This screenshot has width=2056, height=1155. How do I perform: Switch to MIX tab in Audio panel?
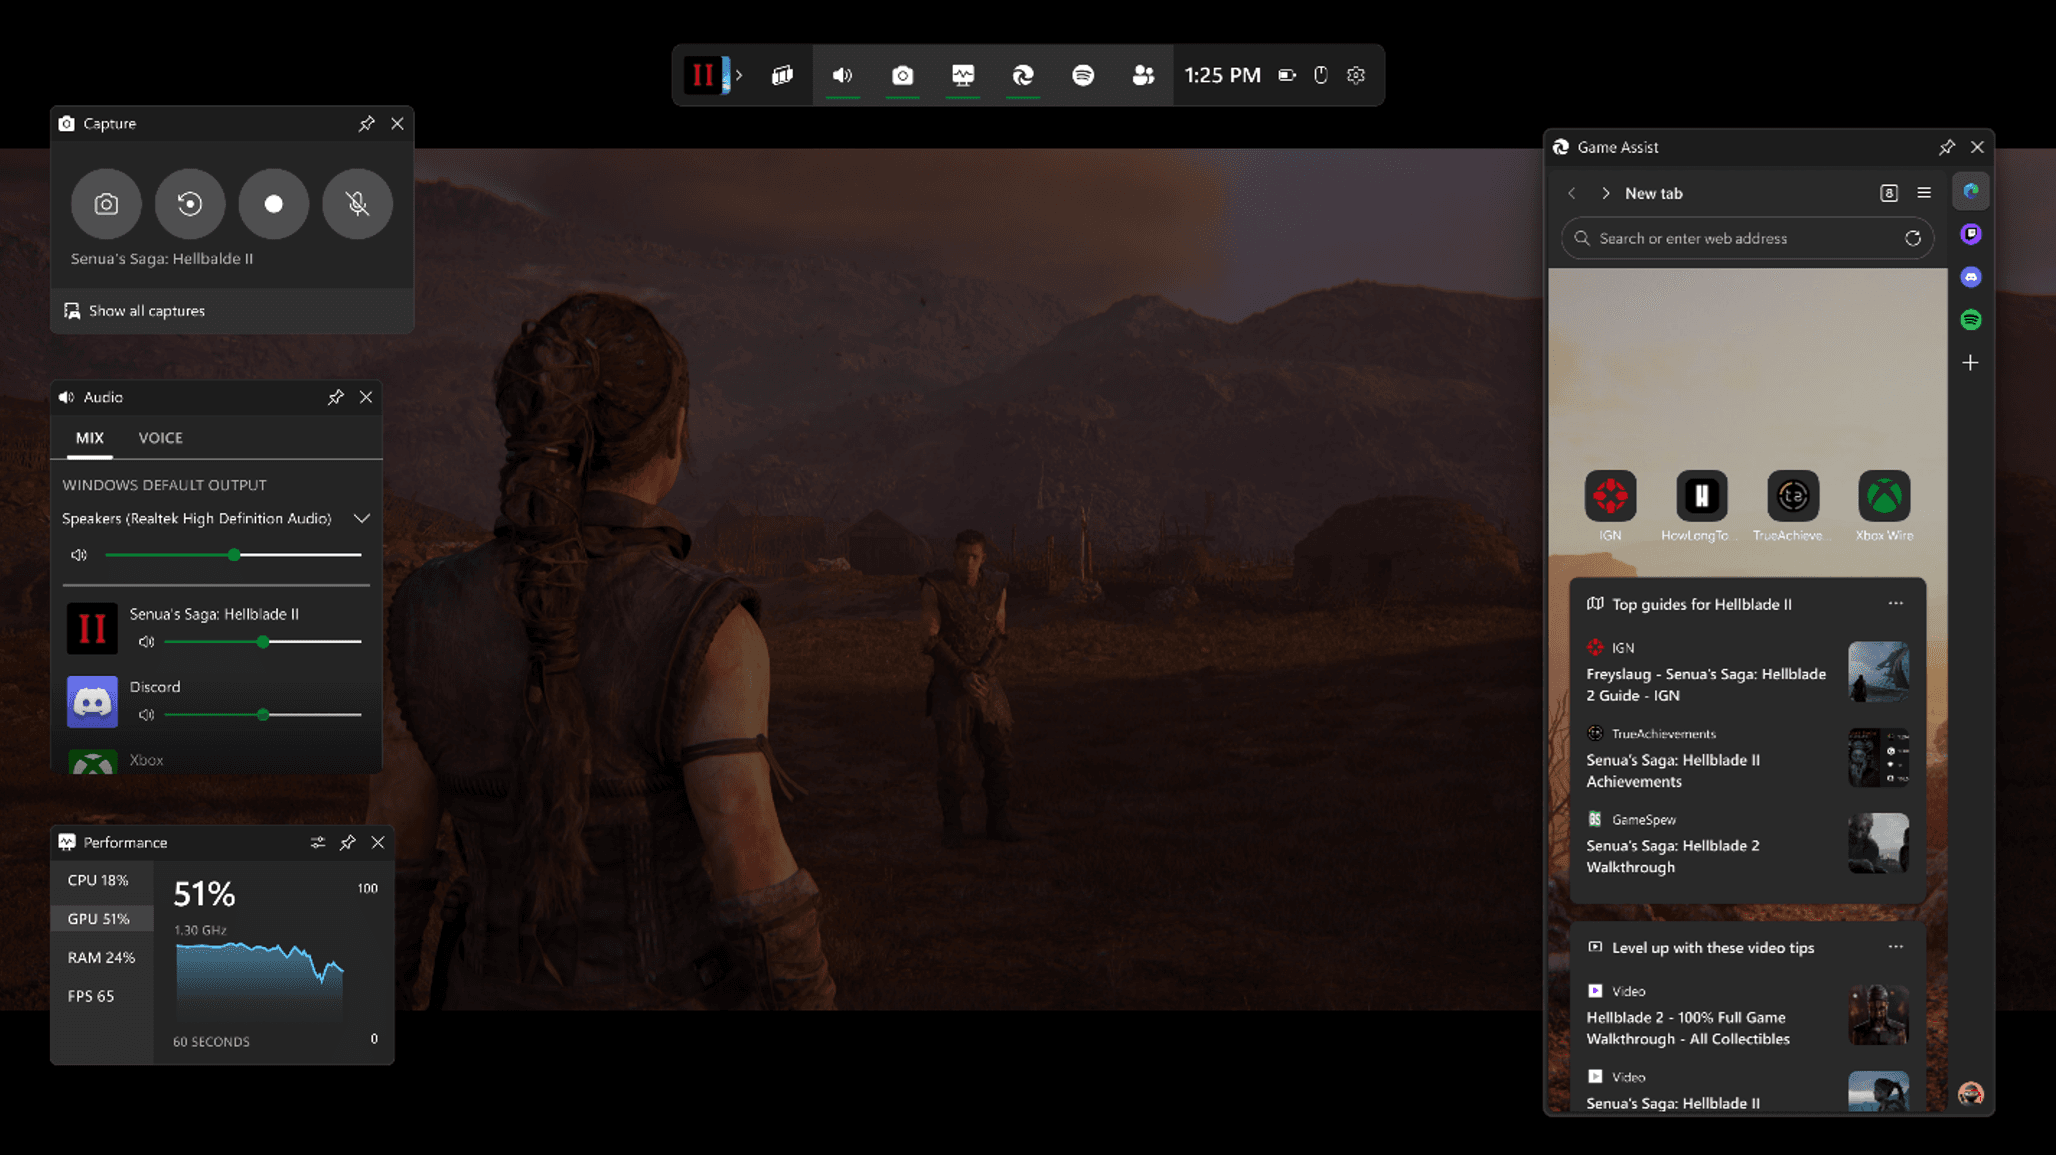pyautogui.click(x=88, y=438)
